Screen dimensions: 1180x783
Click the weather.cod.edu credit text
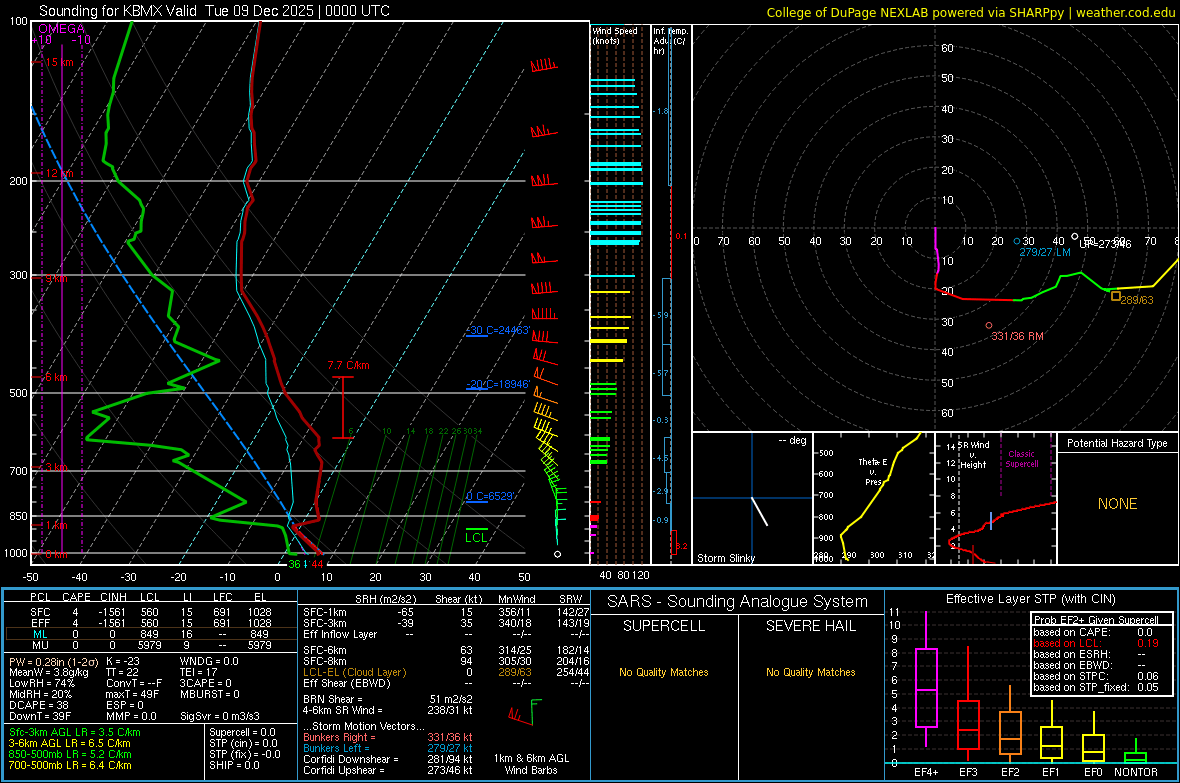(1125, 13)
